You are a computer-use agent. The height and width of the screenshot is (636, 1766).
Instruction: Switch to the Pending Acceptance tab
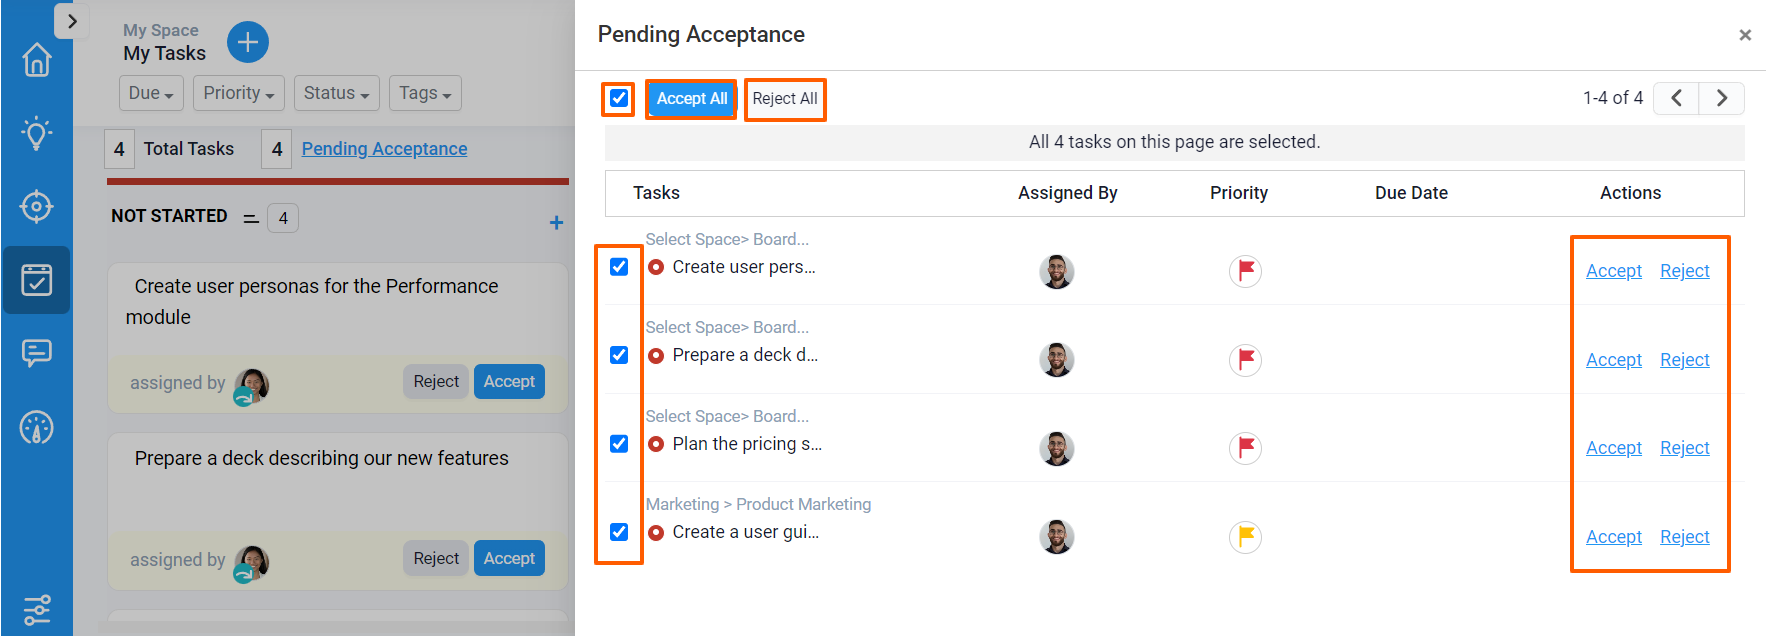384,148
